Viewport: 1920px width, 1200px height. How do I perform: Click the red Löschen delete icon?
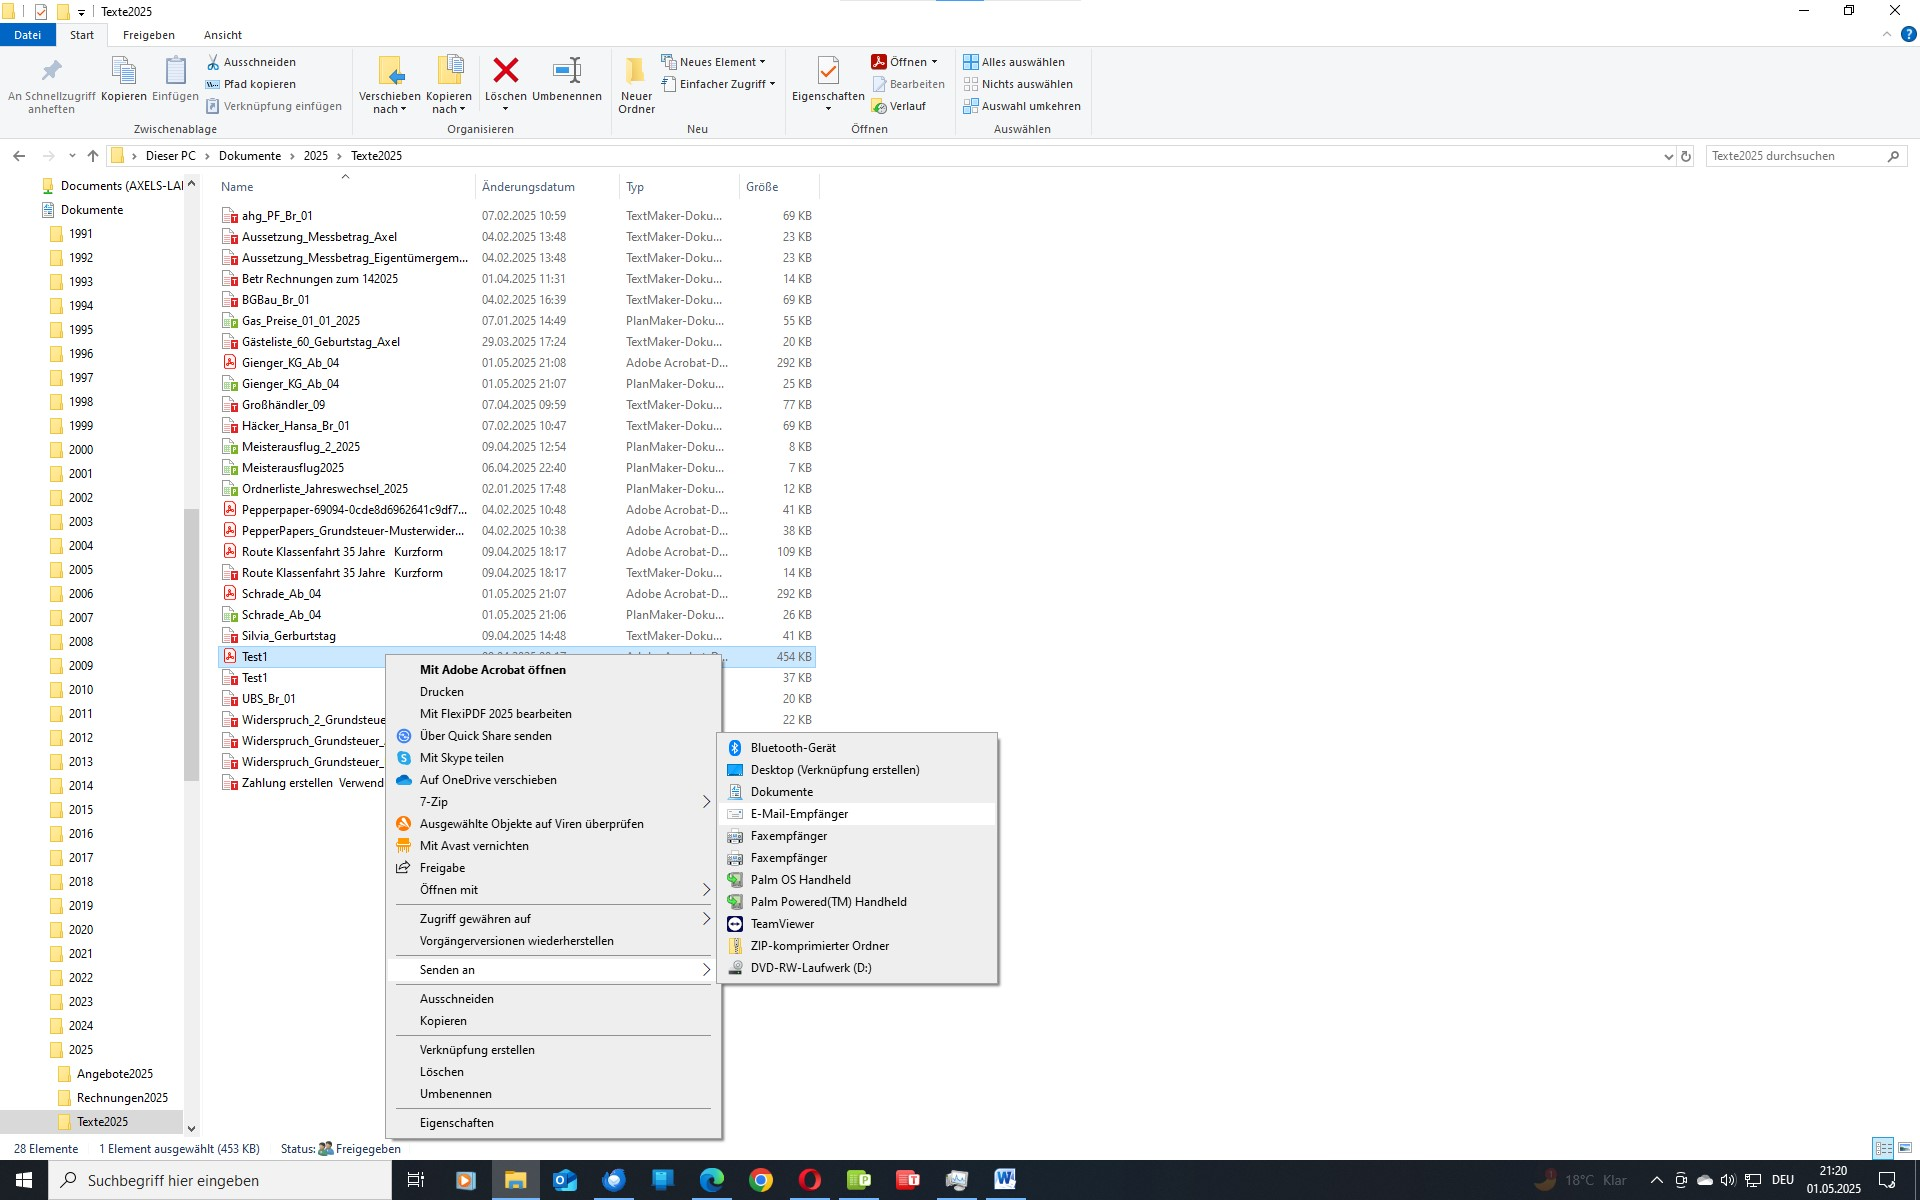(505, 71)
